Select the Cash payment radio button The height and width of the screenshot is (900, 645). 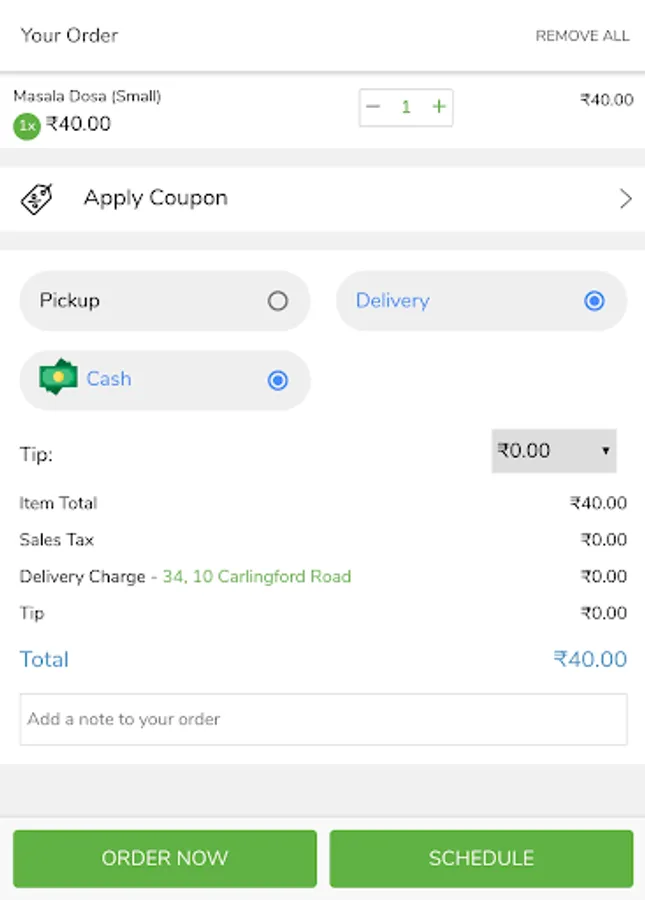click(x=278, y=380)
